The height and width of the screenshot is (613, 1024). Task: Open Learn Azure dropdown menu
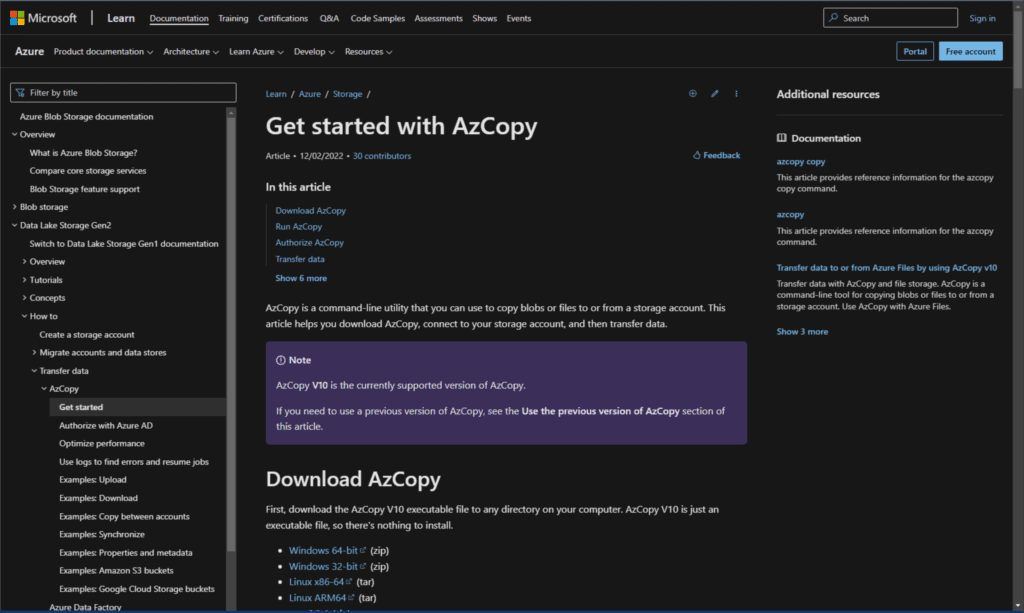(x=256, y=52)
